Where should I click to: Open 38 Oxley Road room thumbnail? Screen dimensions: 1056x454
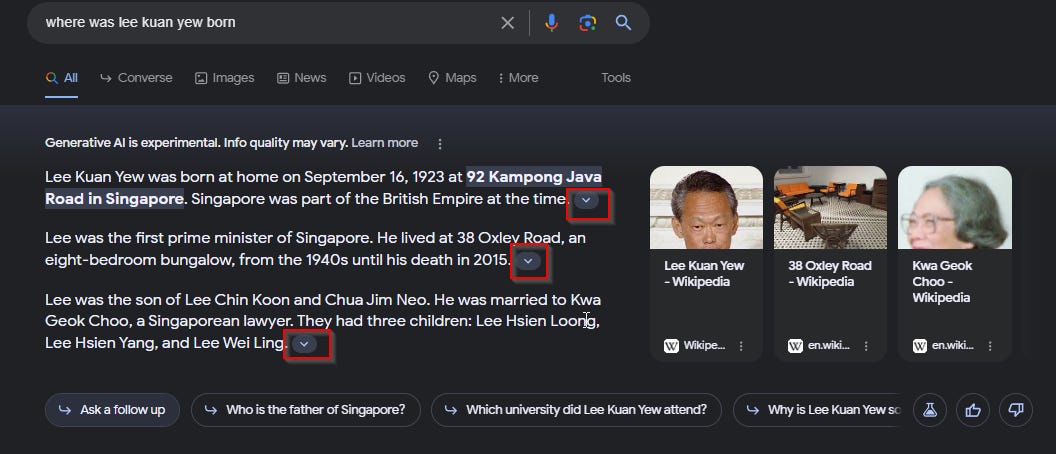point(830,207)
